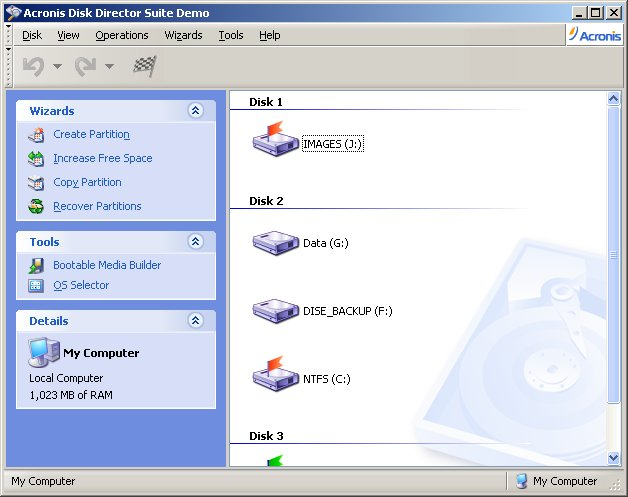Click the computer icon in status bar
The width and height of the screenshot is (628, 497).
521,481
